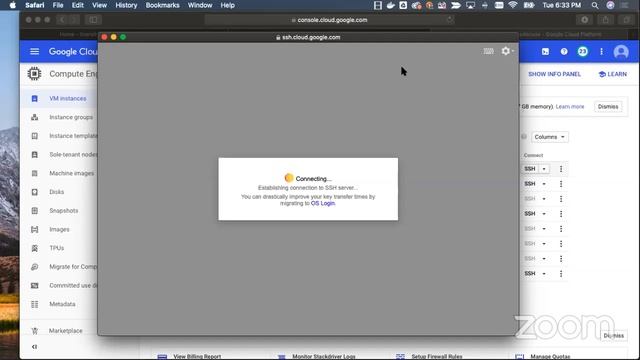Click the console.cloud.google.com address bar
Screen dimensions: 640x360
(330, 20)
